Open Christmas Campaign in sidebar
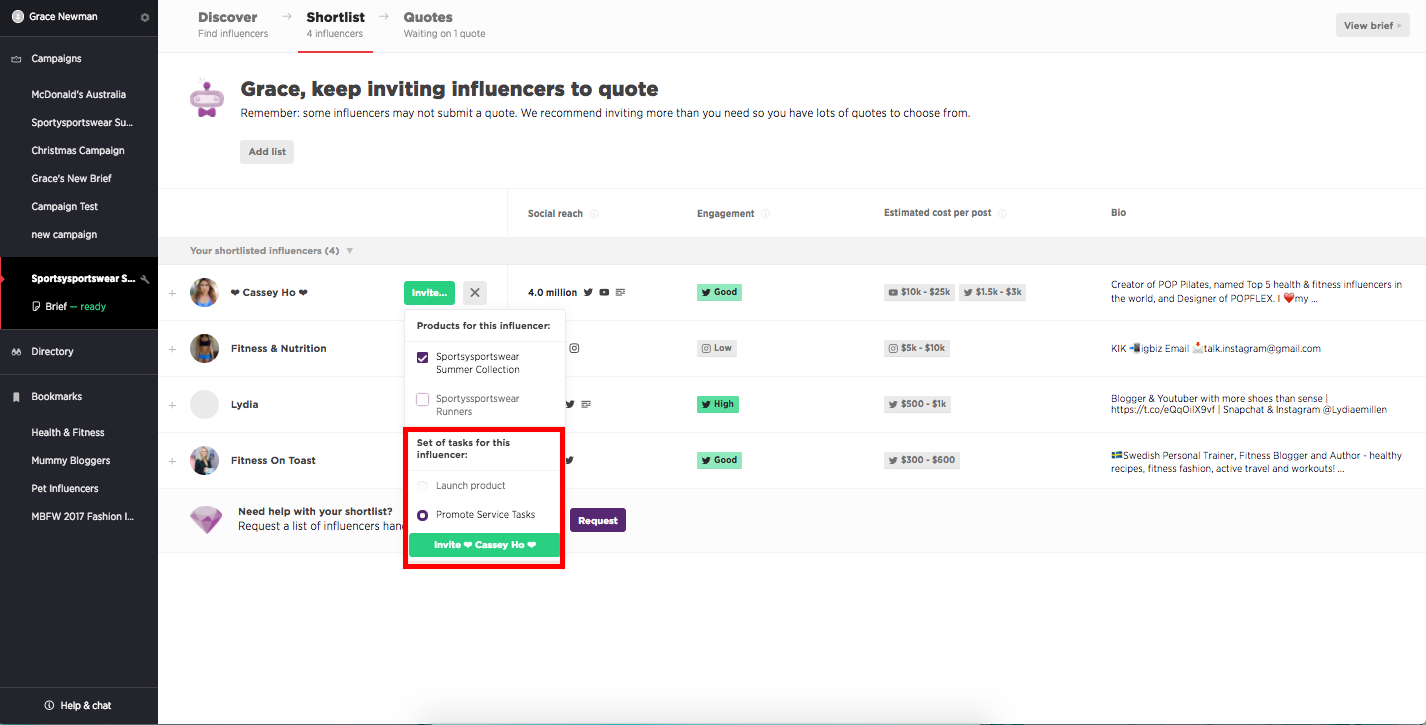1426x725 pixels. tap(78, 151)
